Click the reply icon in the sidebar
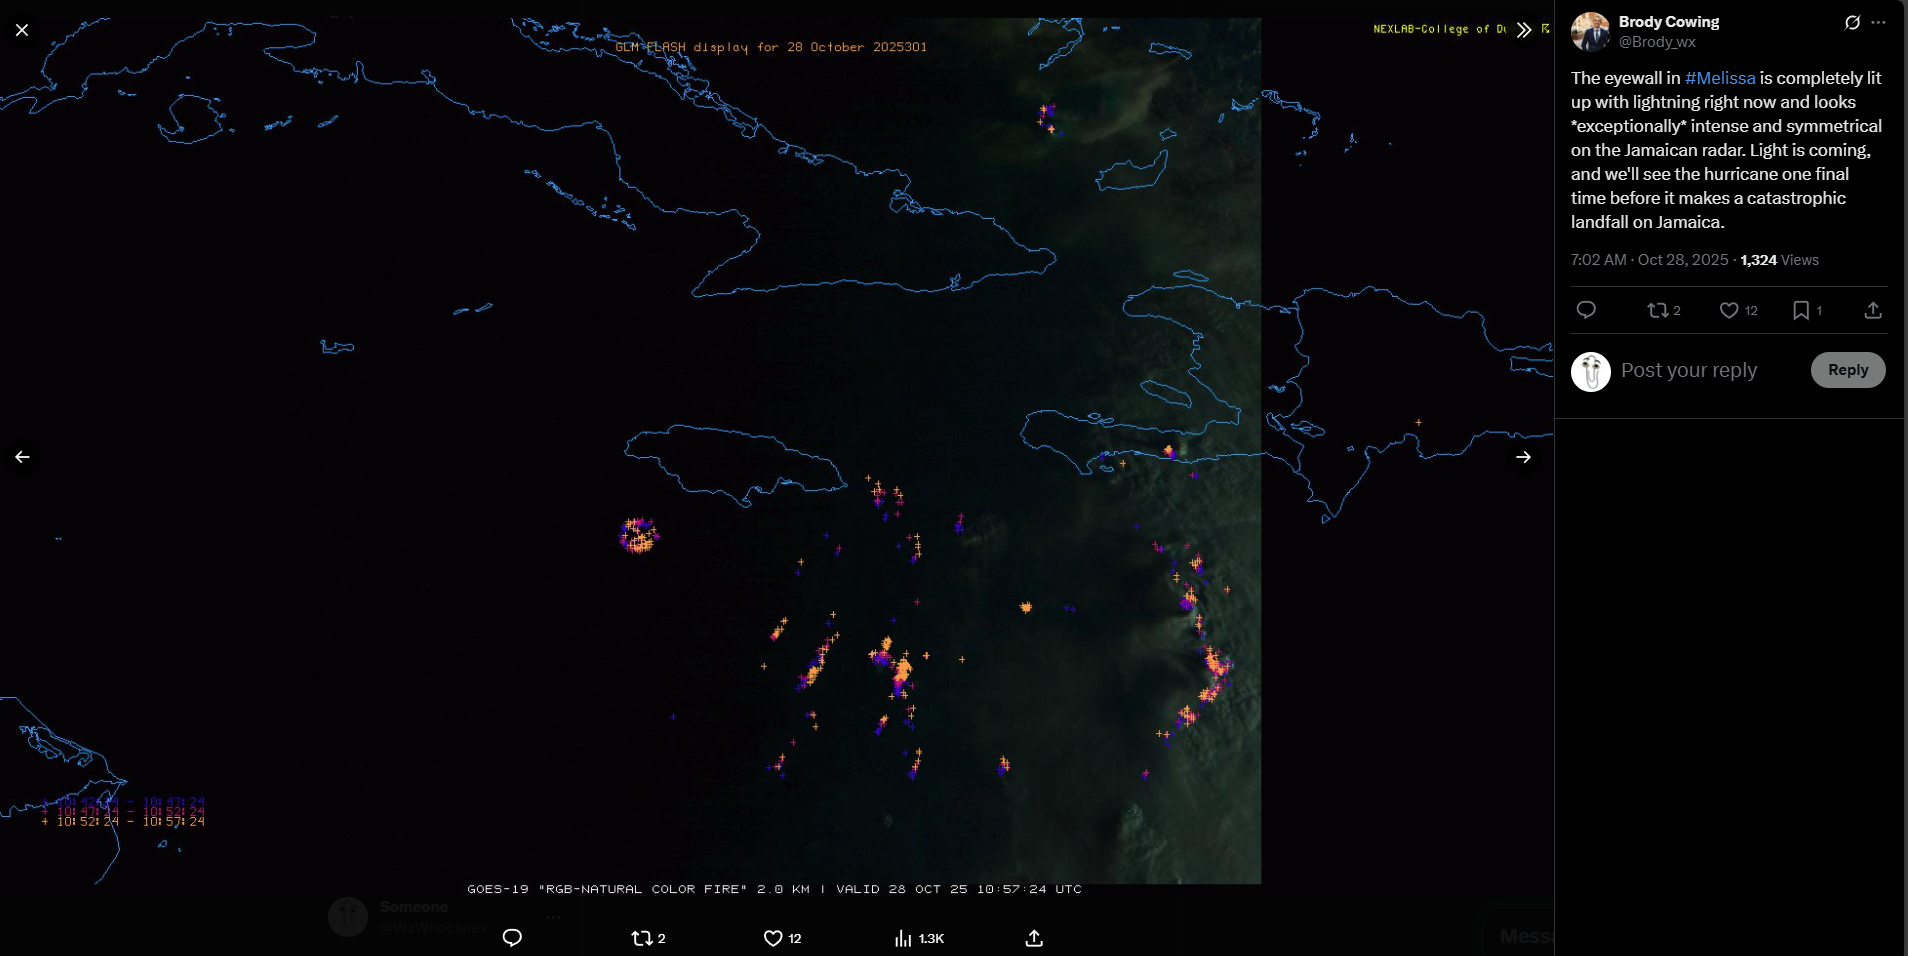Screen dimensions: 1908x956 pyautogui.click(x=1586, y=310)
